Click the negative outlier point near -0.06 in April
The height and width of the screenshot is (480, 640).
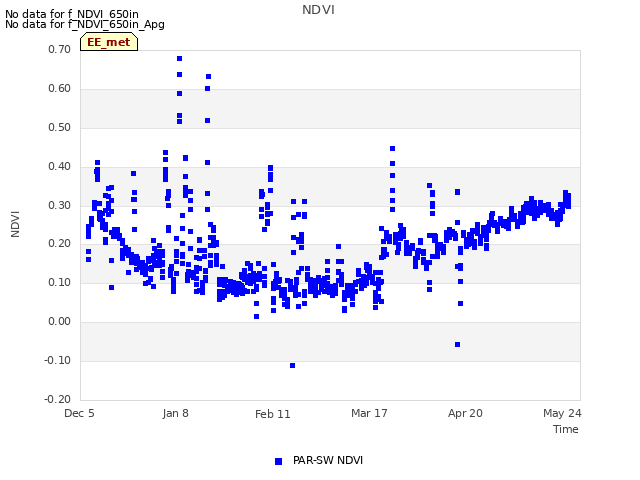pos(458,344)
